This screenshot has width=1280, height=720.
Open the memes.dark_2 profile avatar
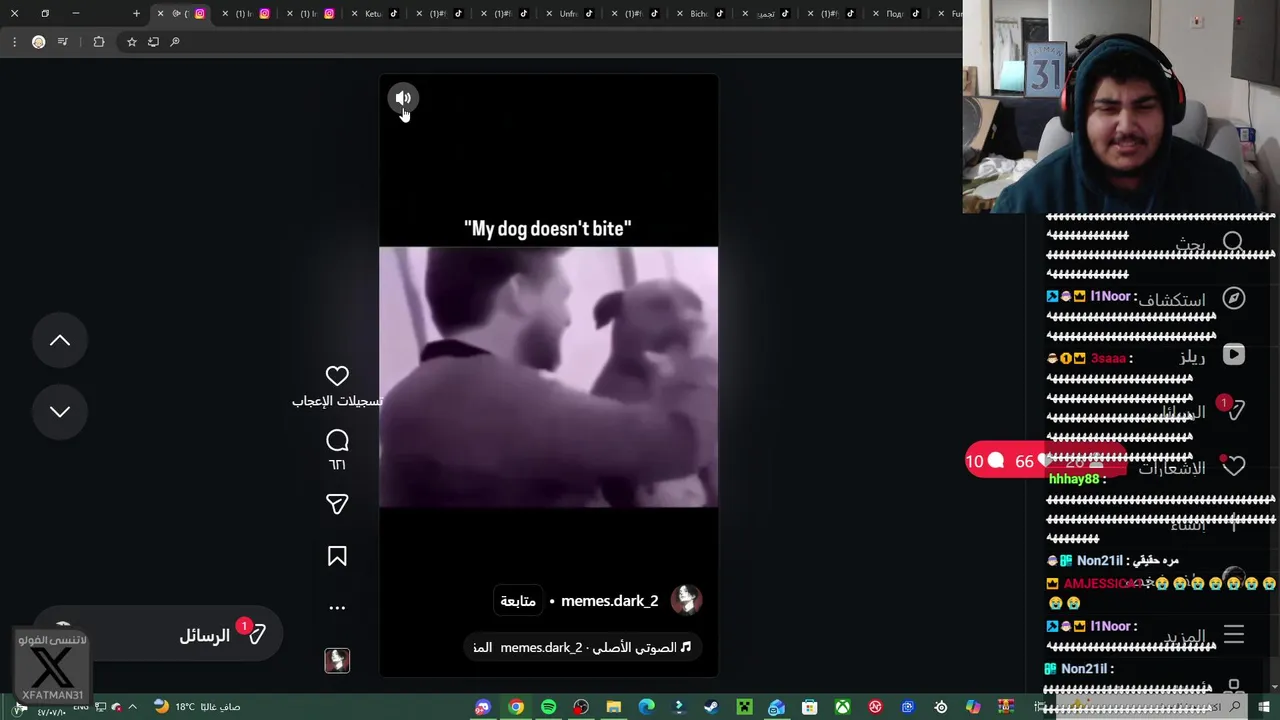686,600
